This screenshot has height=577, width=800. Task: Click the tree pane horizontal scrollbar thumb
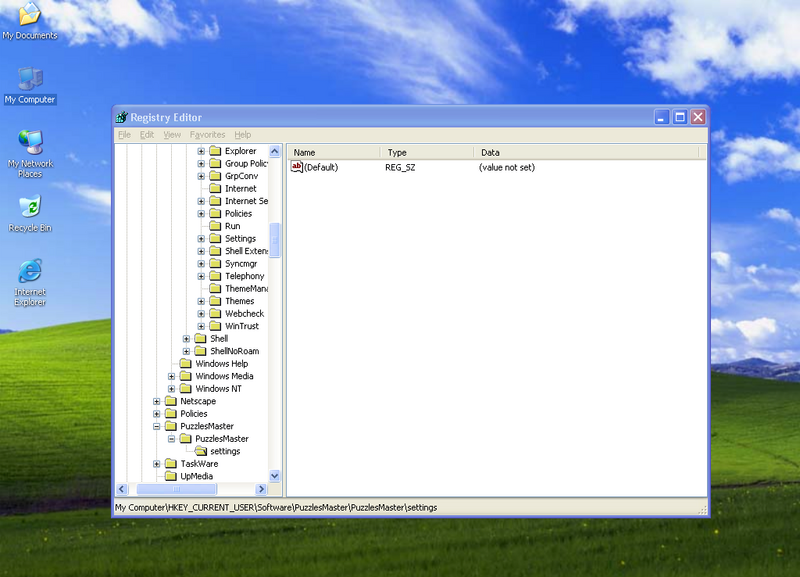point(177,489)
